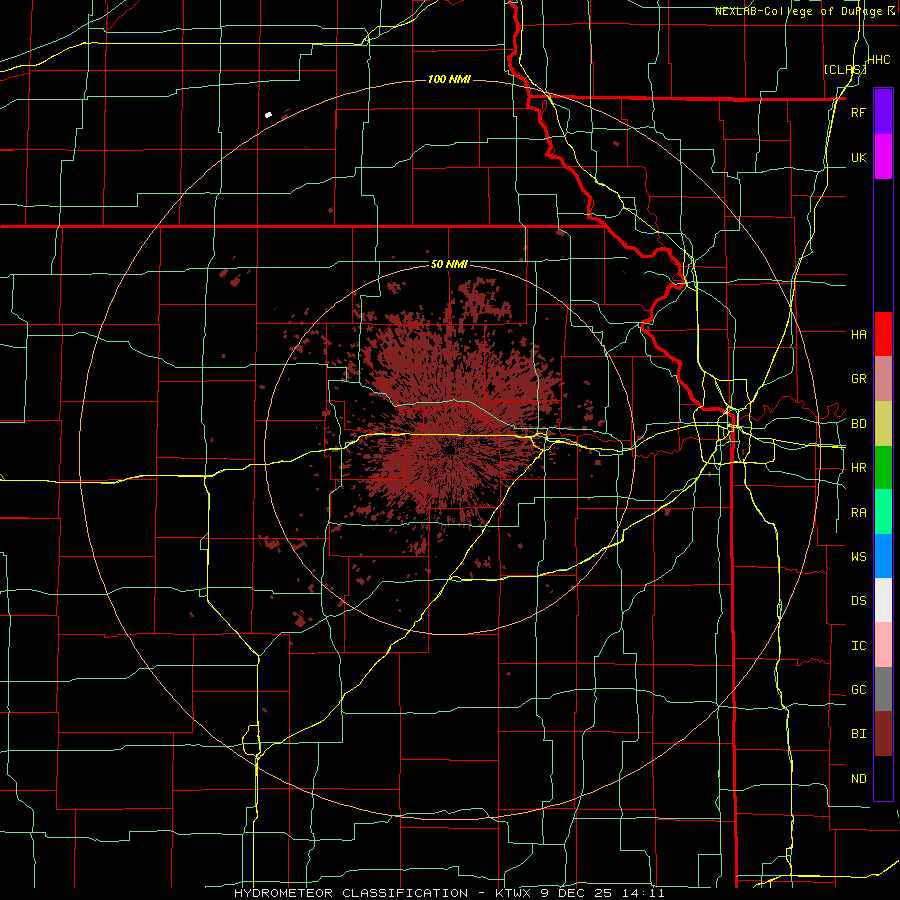The image size is (900, 900).
Task: Click the HHC product code label
Action: (x=878, y=60)
